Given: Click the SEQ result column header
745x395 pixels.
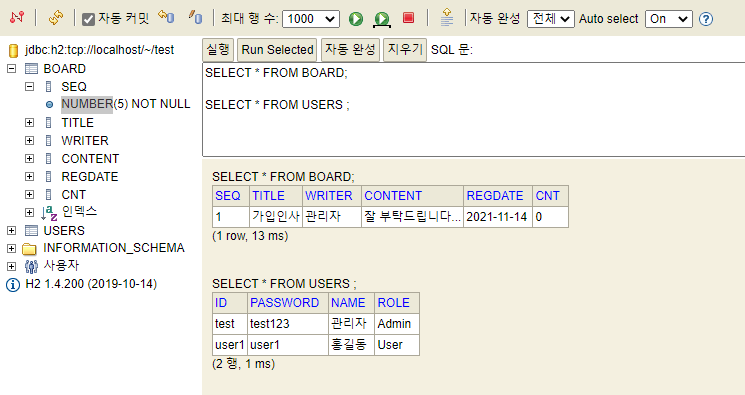Looking at the screenshot, I should click(231, 196).
